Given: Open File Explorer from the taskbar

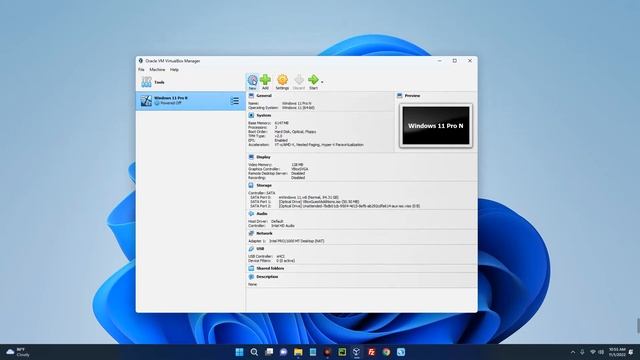Looking at the screenshot, I should pos(298,352).
